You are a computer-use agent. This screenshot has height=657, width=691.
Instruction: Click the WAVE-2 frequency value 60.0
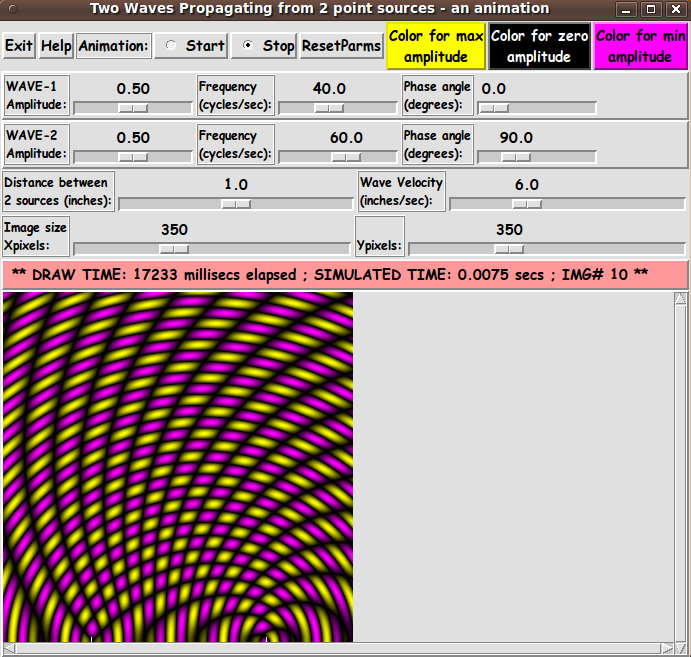click(x=346, y=137)
